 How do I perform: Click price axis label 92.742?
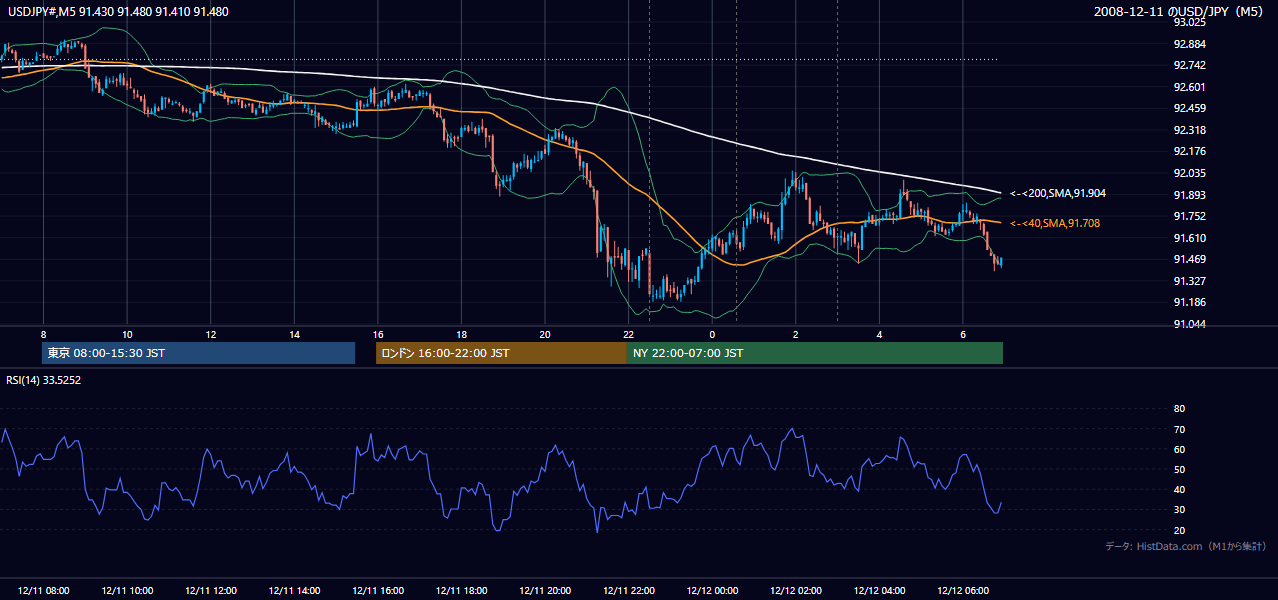click(1189, 65)
